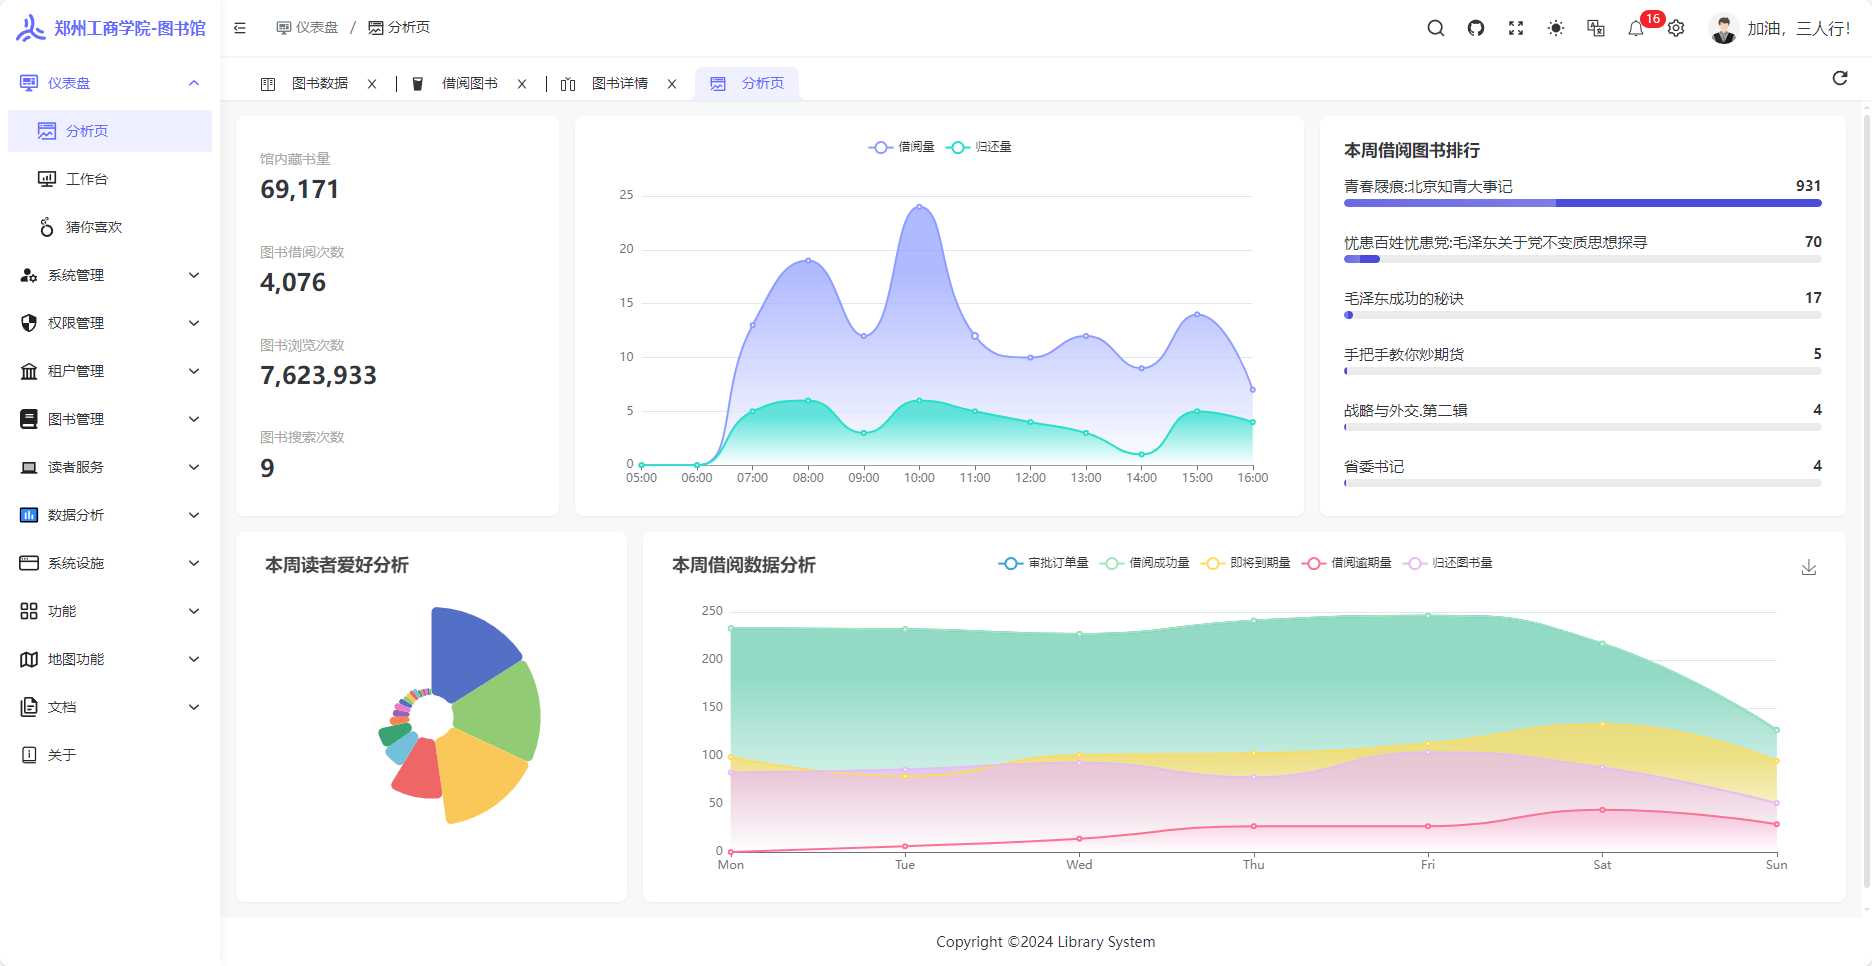Click the 地图功能 map icon
This screenshot has height=966, width=1872.
click(29, 659)
